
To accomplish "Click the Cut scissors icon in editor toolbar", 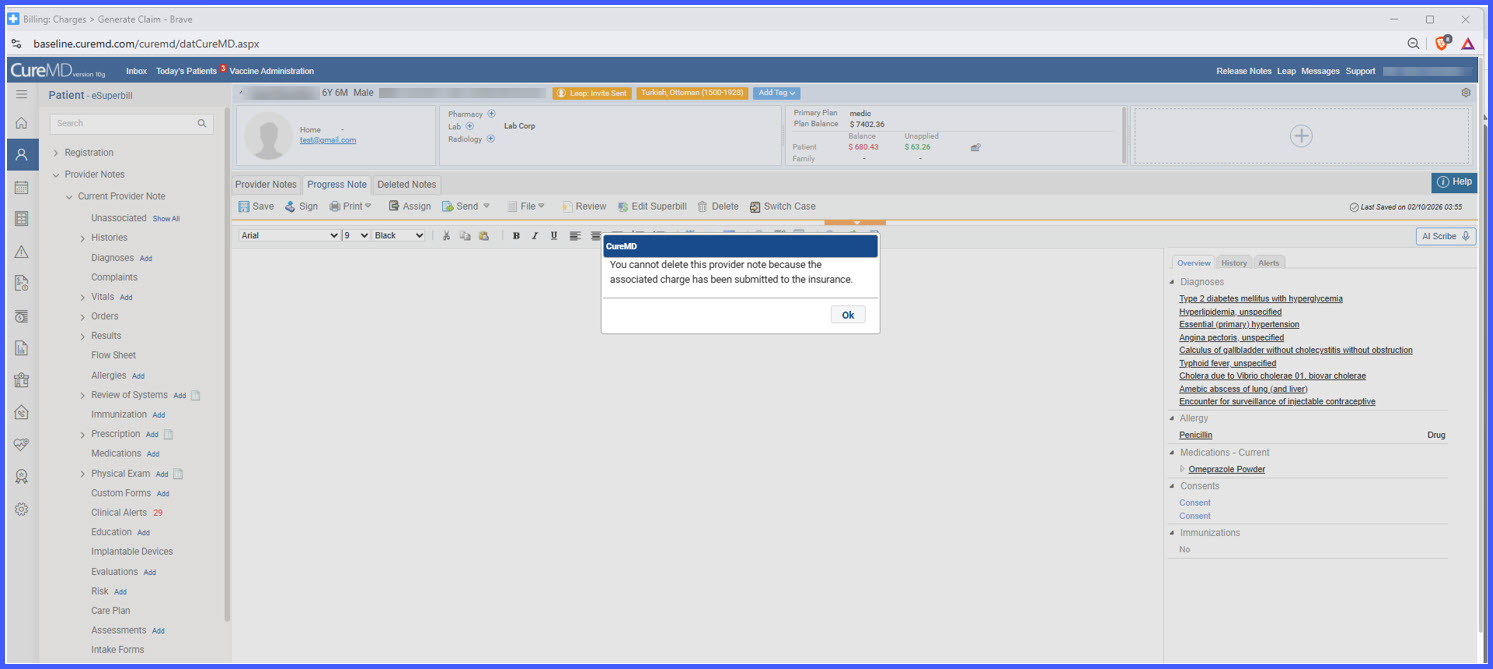I will pos(446,236).
